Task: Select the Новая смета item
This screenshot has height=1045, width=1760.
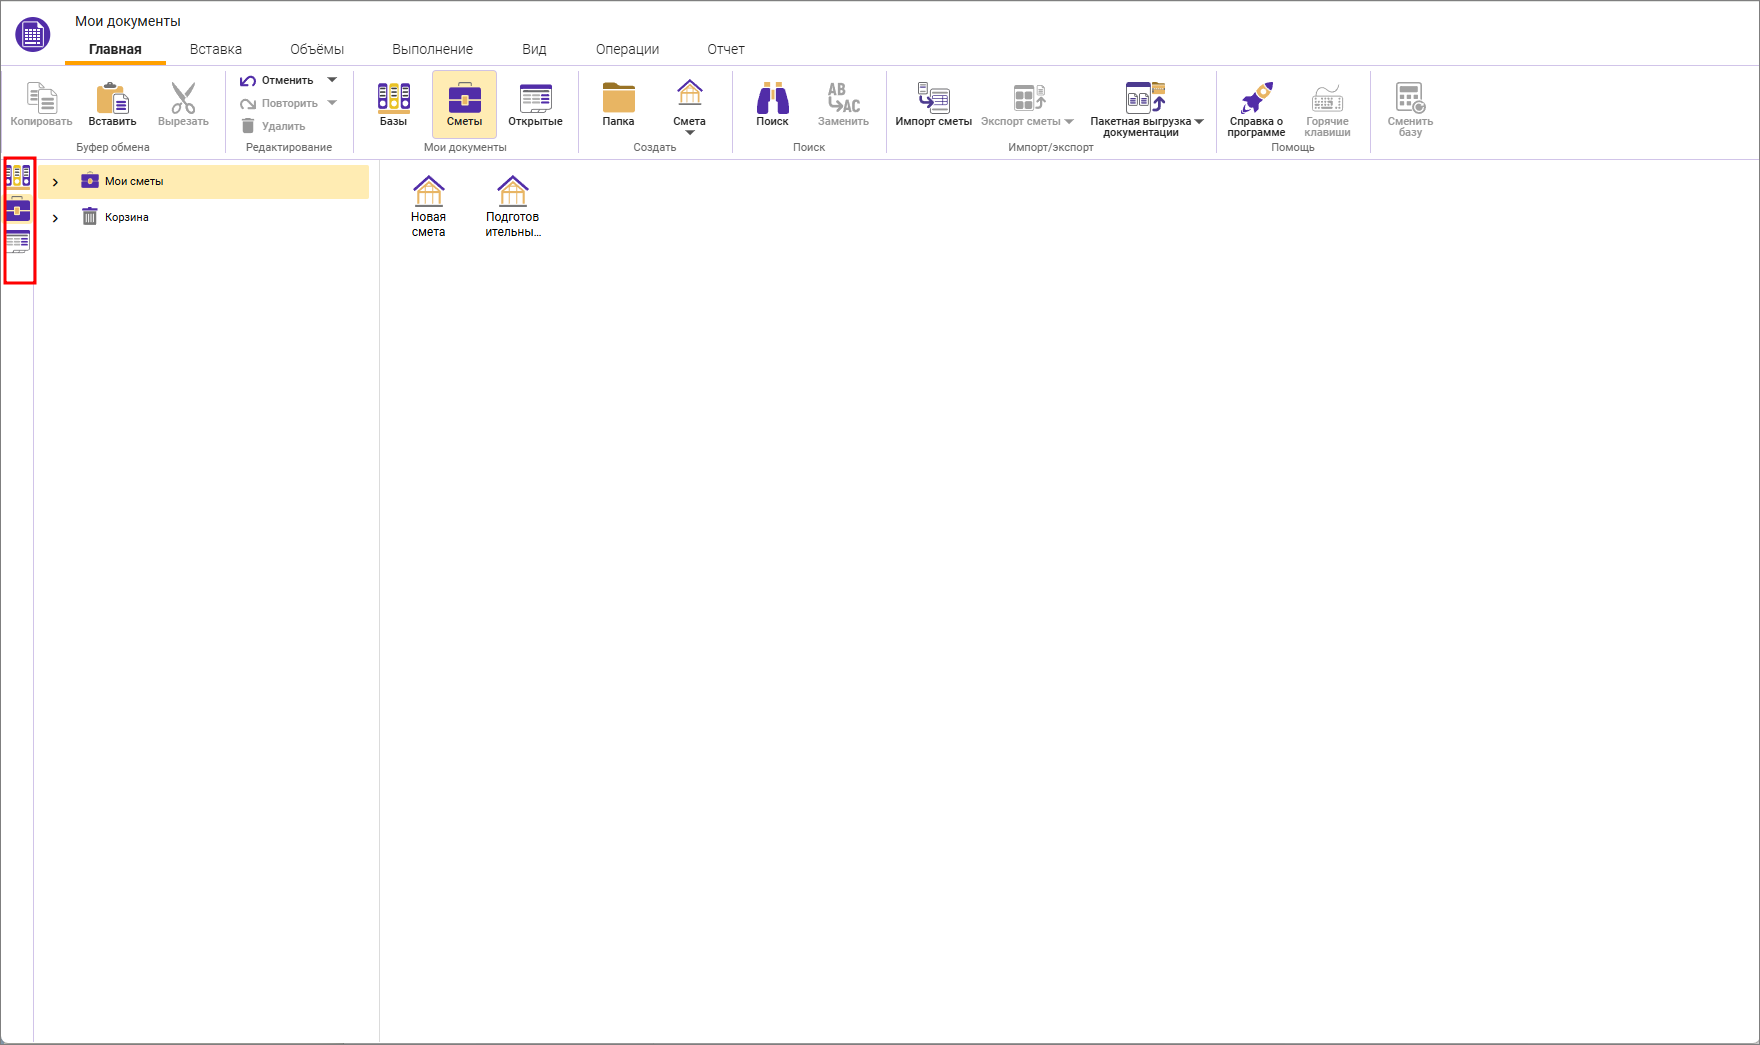Action: click(428, 206)
